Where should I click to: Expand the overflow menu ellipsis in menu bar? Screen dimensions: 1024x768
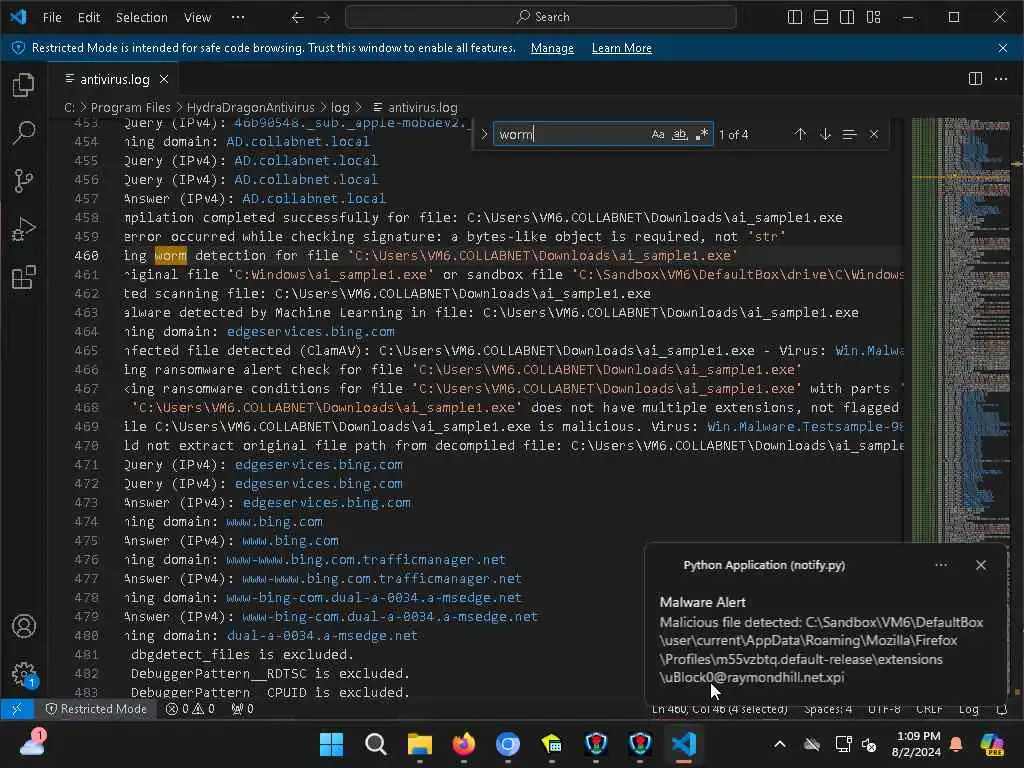[x=238, y=18]
